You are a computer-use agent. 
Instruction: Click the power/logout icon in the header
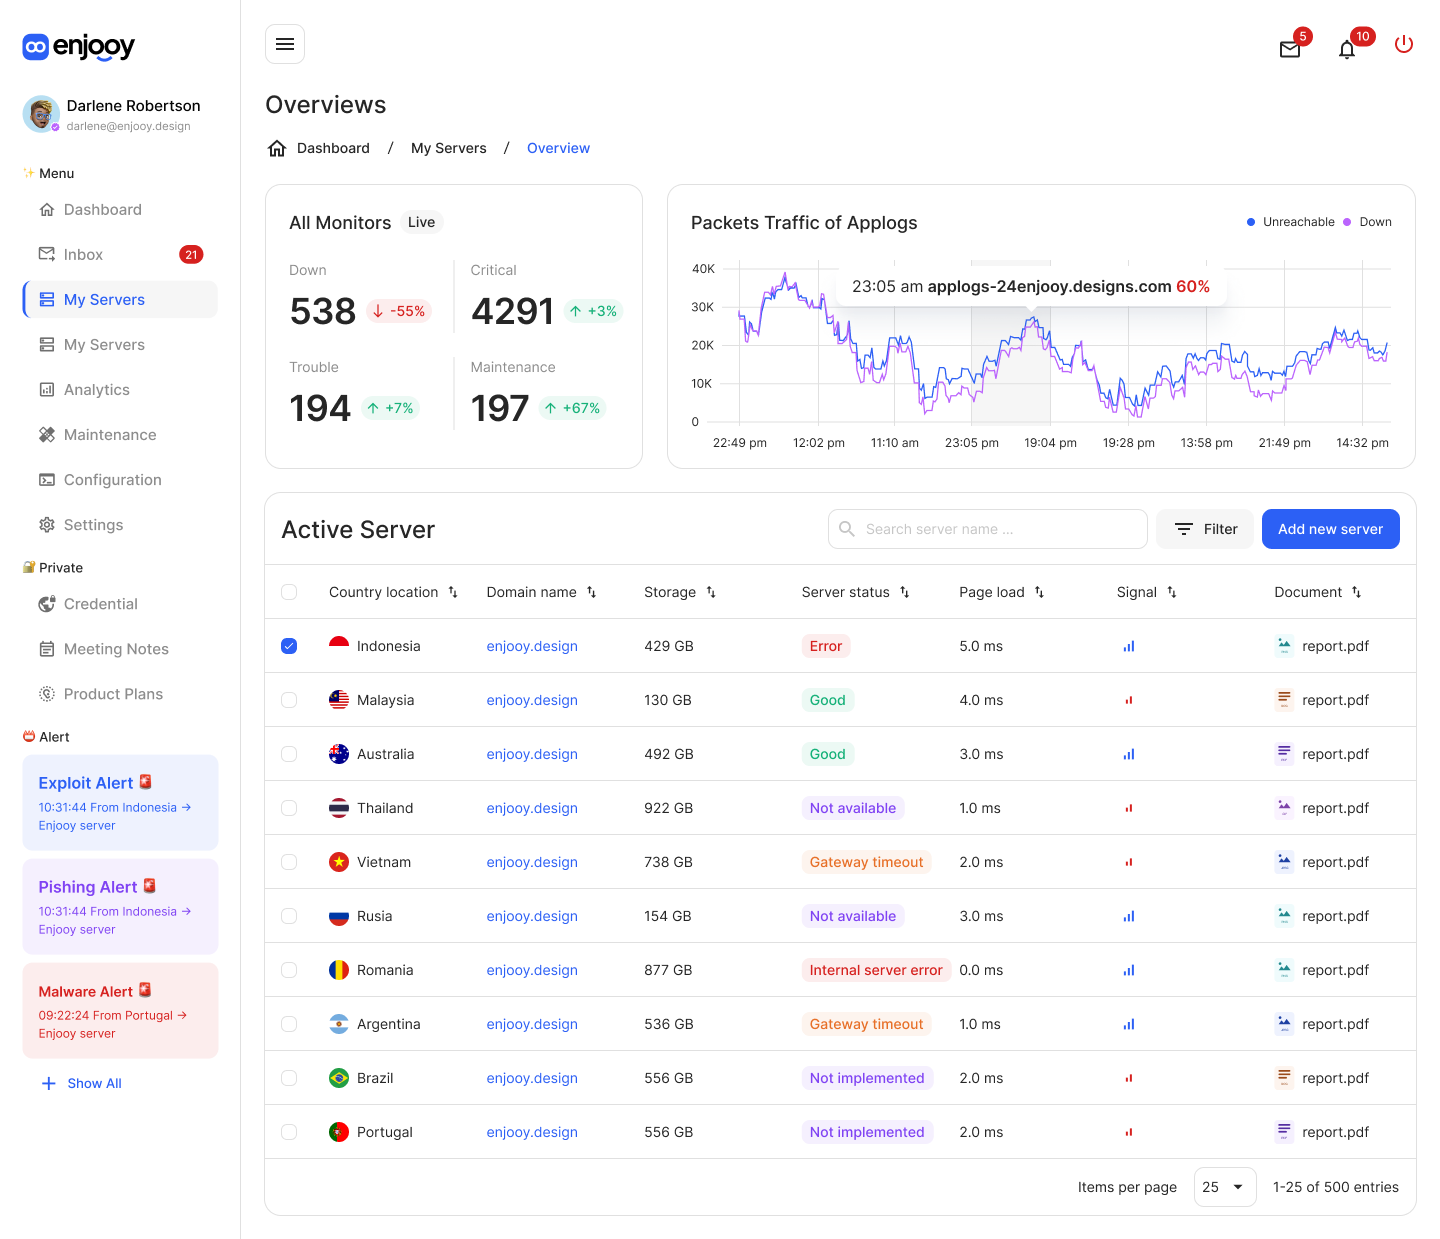click(1404, 44)
